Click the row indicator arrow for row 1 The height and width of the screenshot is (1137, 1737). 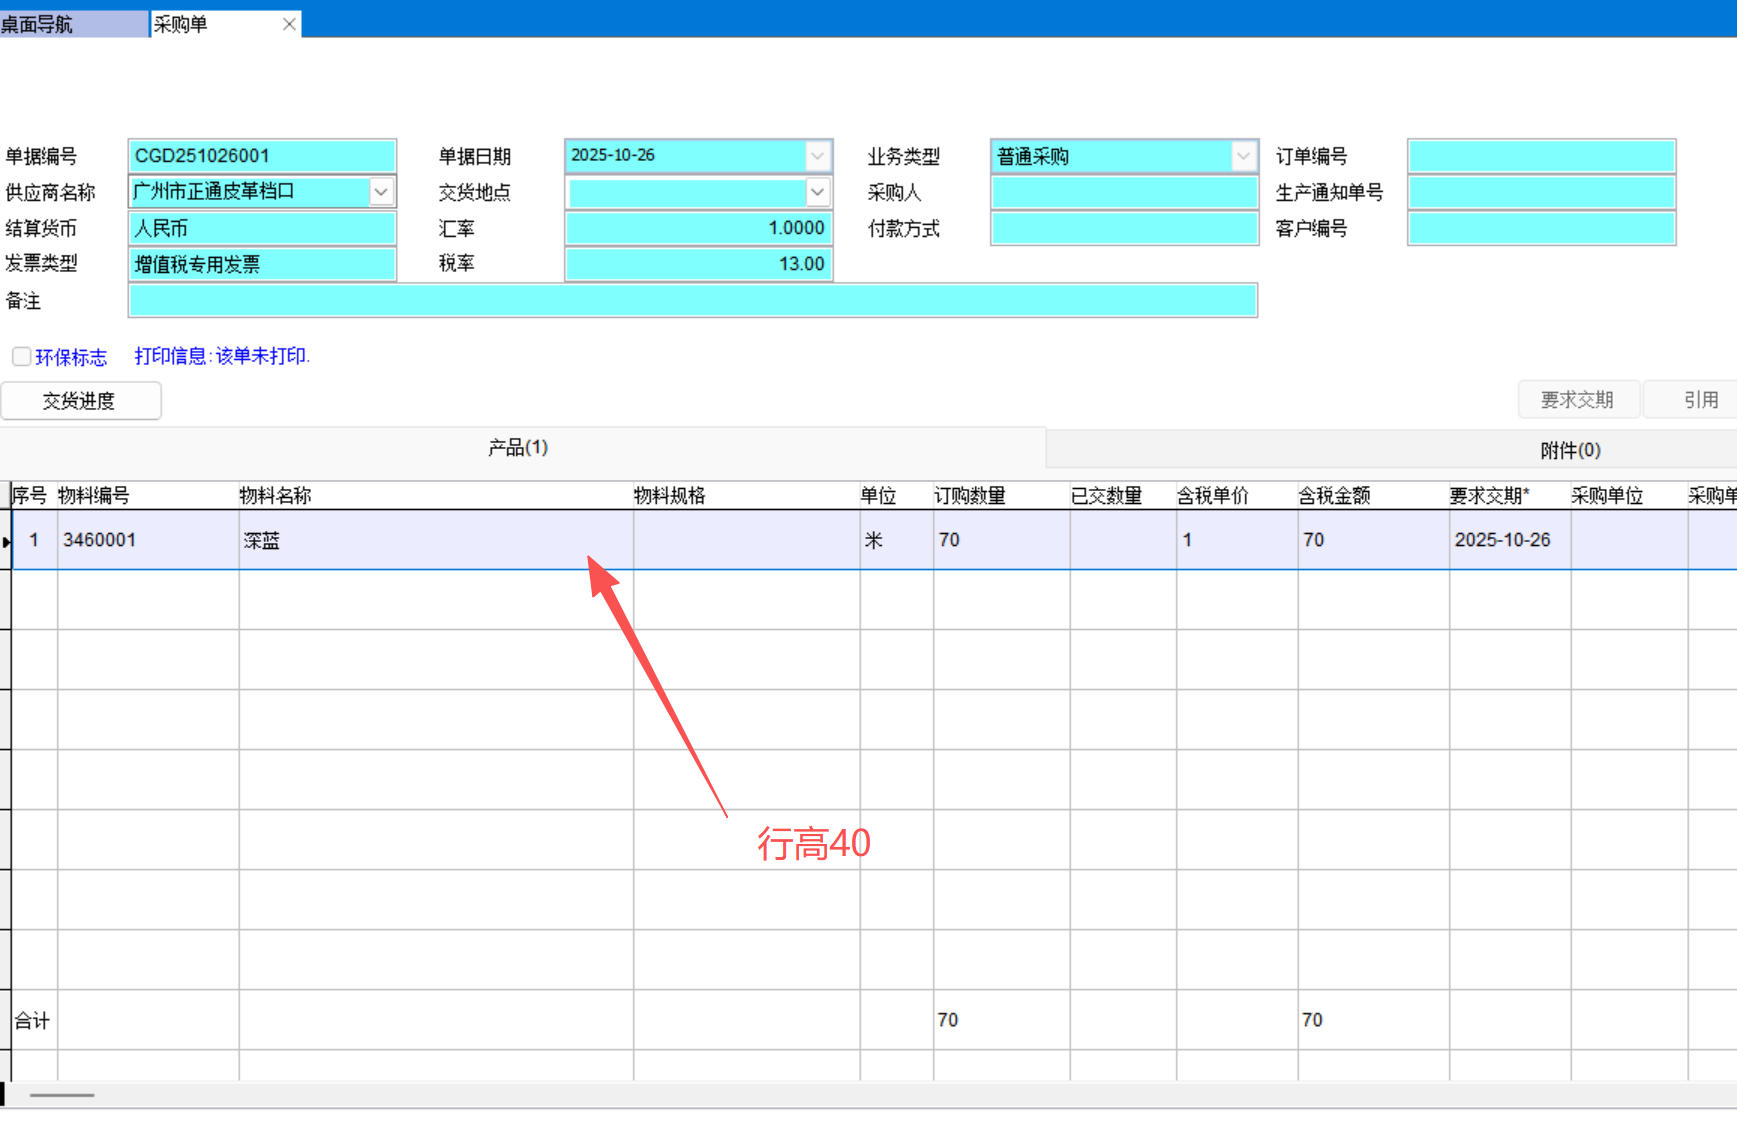[6, 541]
